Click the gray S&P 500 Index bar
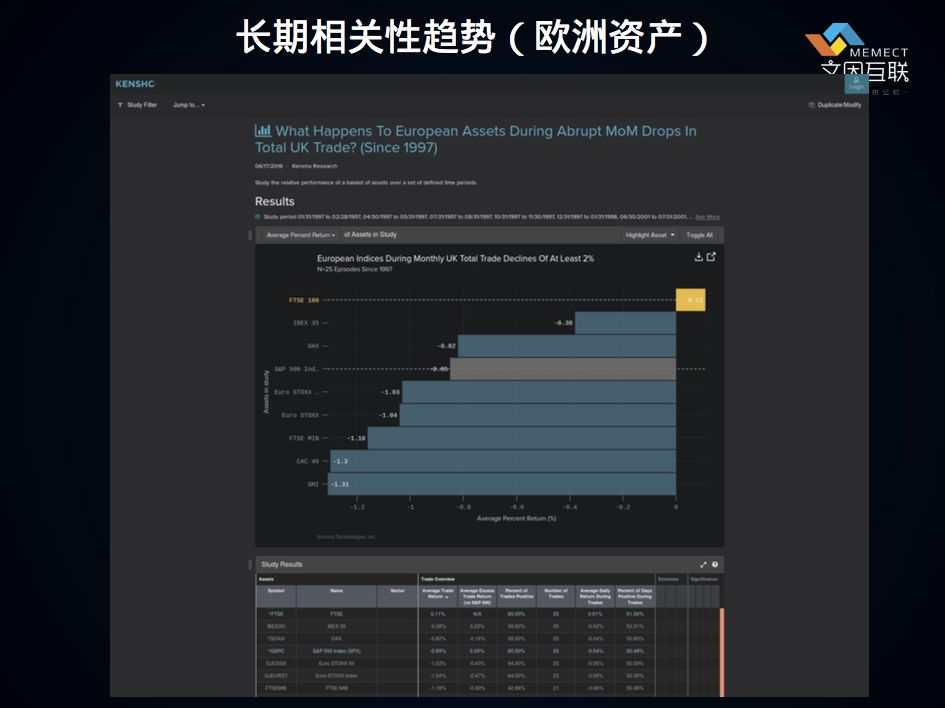Screen dimensions: 945x708 [563, 369]
